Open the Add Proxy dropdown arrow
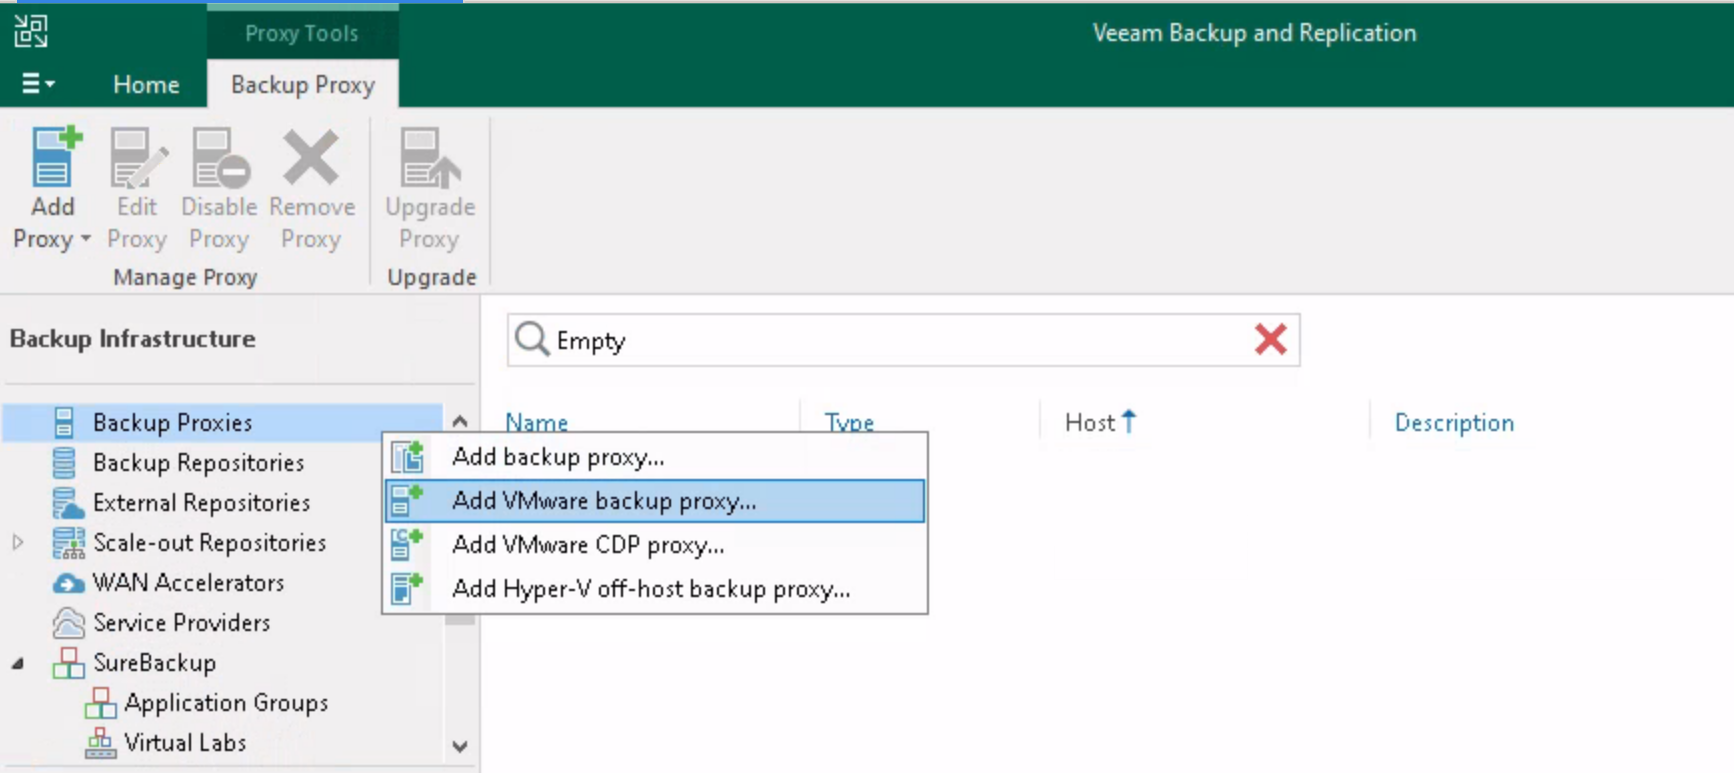1734x773 pixels. pyautogui.click(x=86, y=239)
